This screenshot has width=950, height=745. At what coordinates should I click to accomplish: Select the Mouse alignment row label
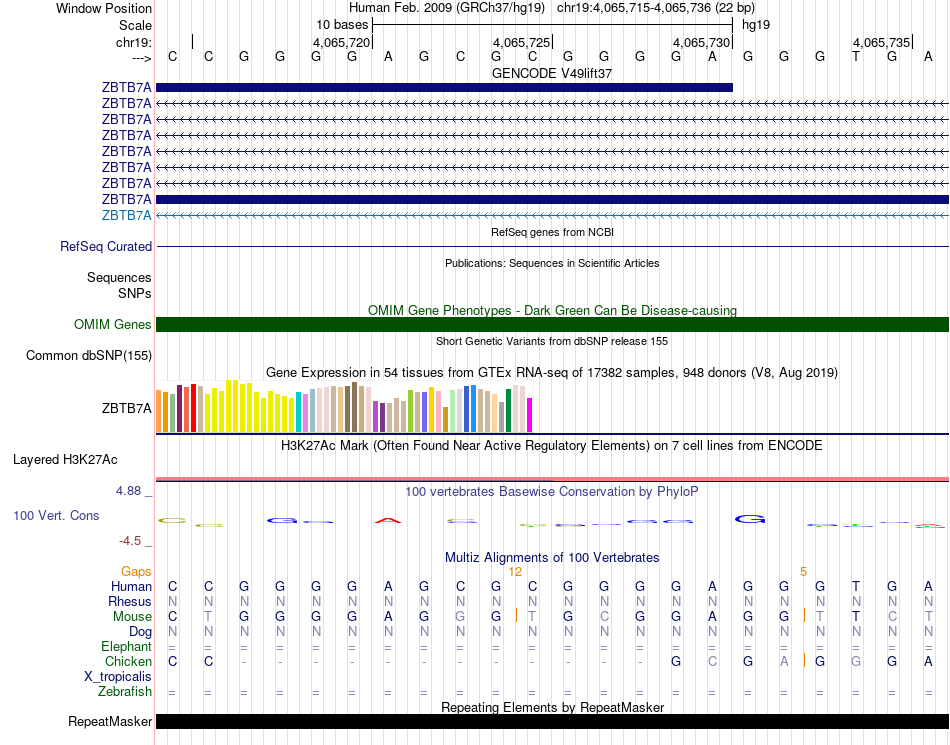(x=132, y=617)
